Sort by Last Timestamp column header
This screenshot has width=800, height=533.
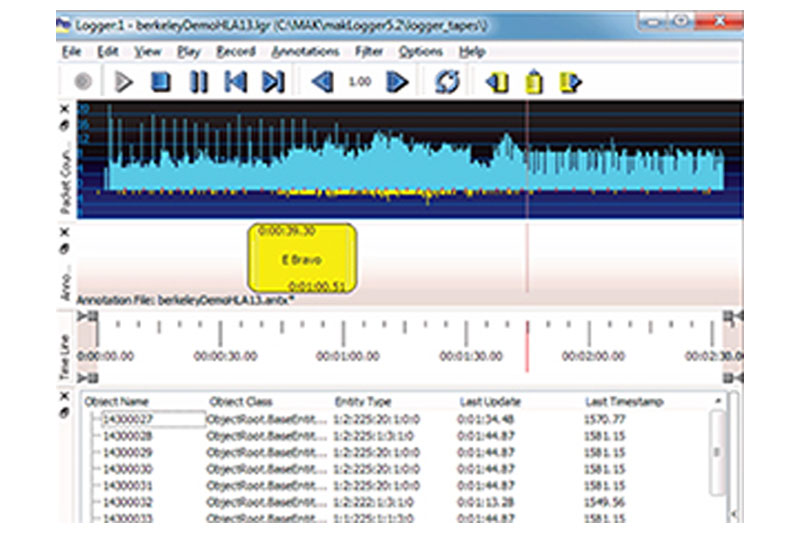624,401
